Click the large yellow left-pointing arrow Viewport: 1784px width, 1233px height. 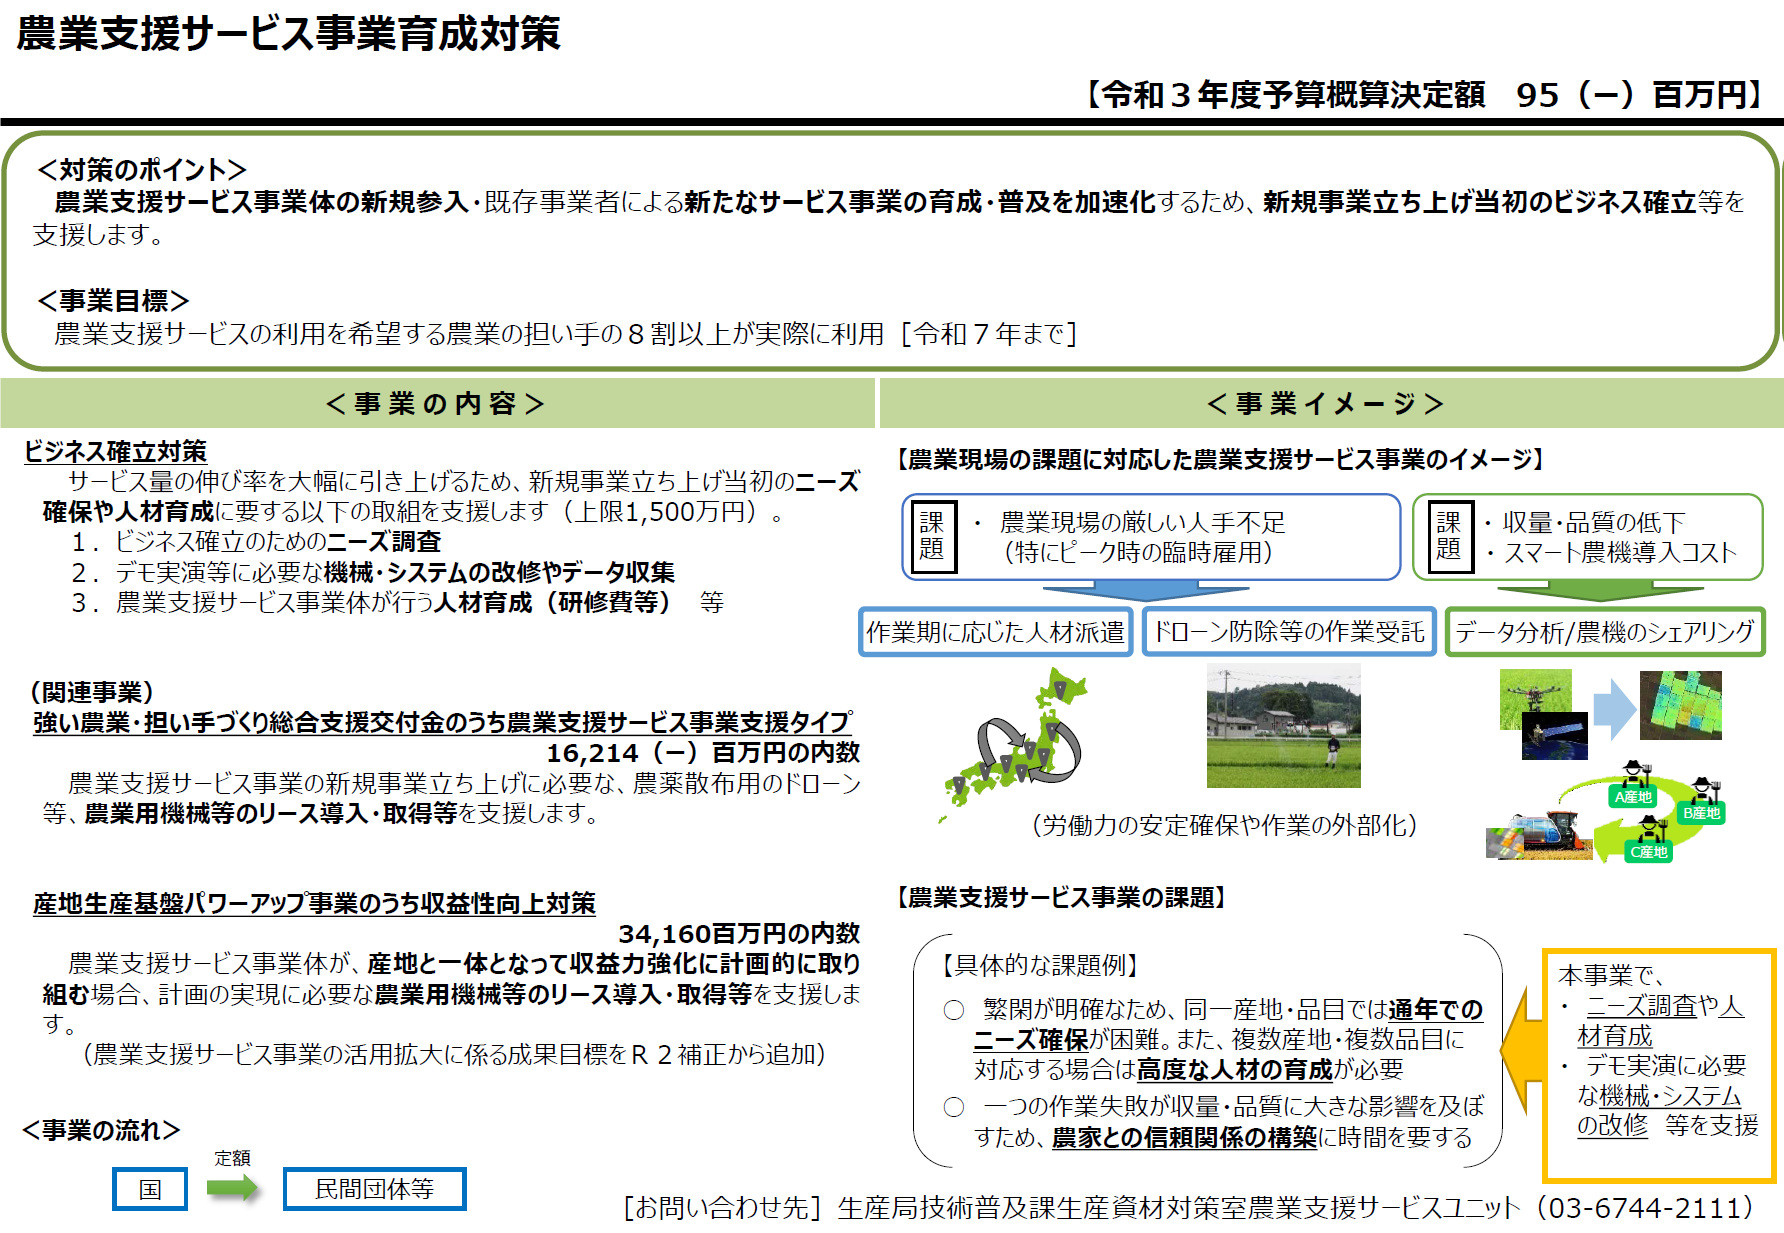click(1522, 1050)
